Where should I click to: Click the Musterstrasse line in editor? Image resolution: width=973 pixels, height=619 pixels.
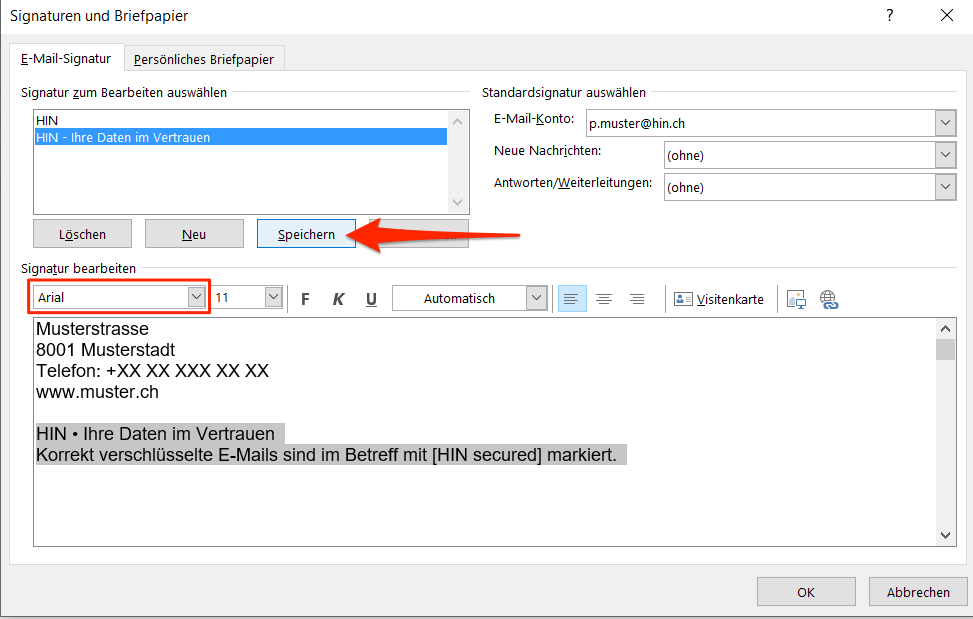pos(92,329)
